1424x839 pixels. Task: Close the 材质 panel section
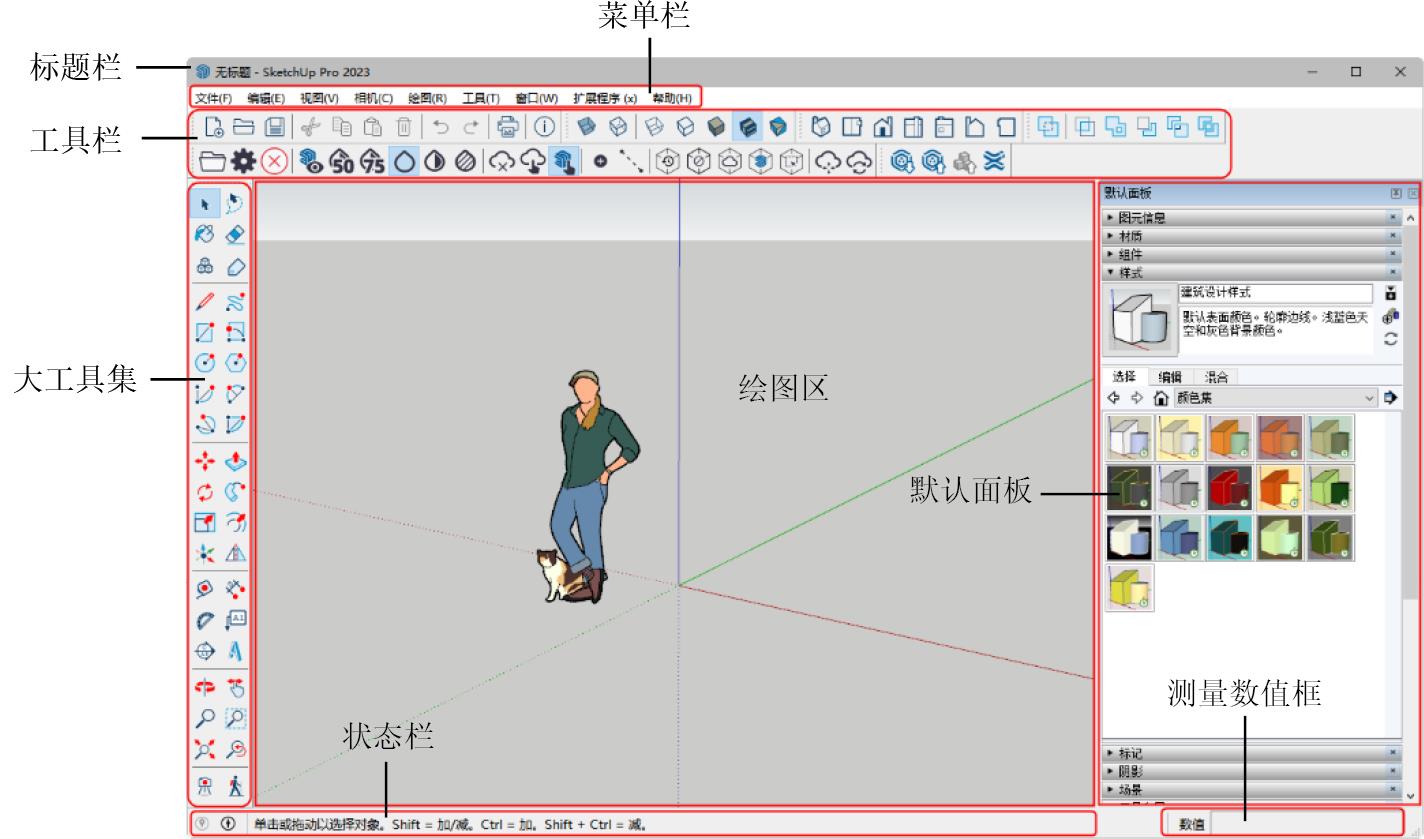[x=1394, y=235]
